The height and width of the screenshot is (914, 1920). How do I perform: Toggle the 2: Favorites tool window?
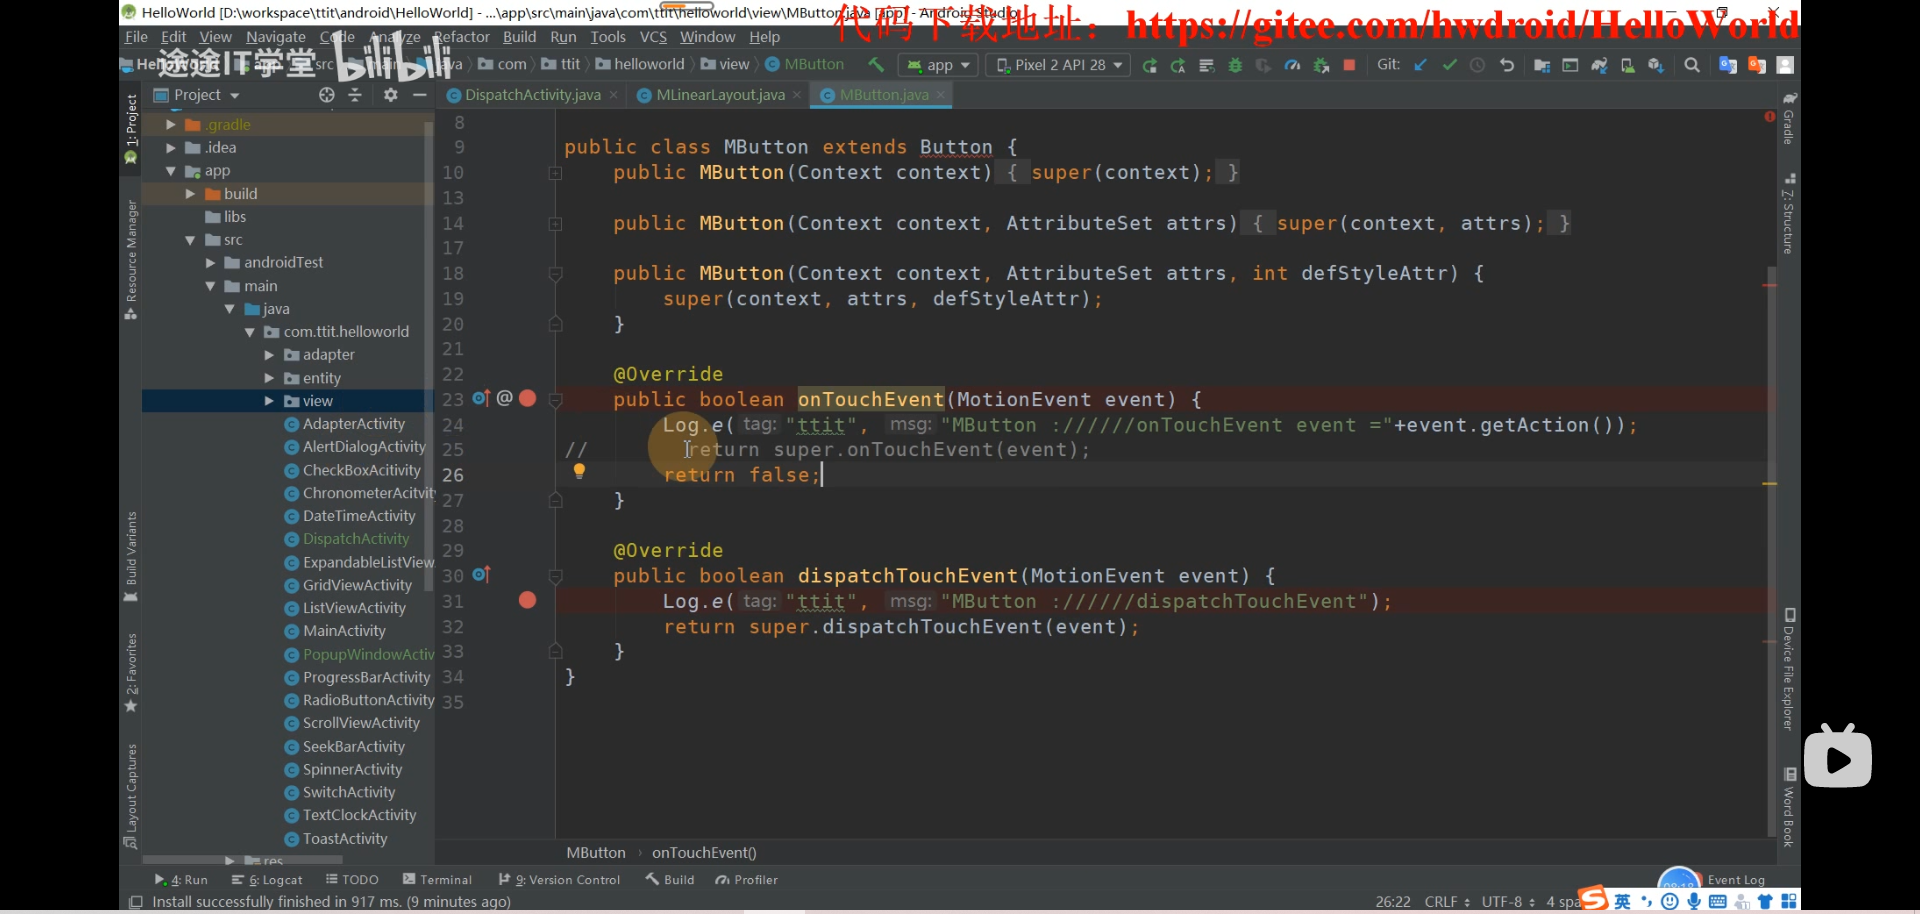pos(131,672)
